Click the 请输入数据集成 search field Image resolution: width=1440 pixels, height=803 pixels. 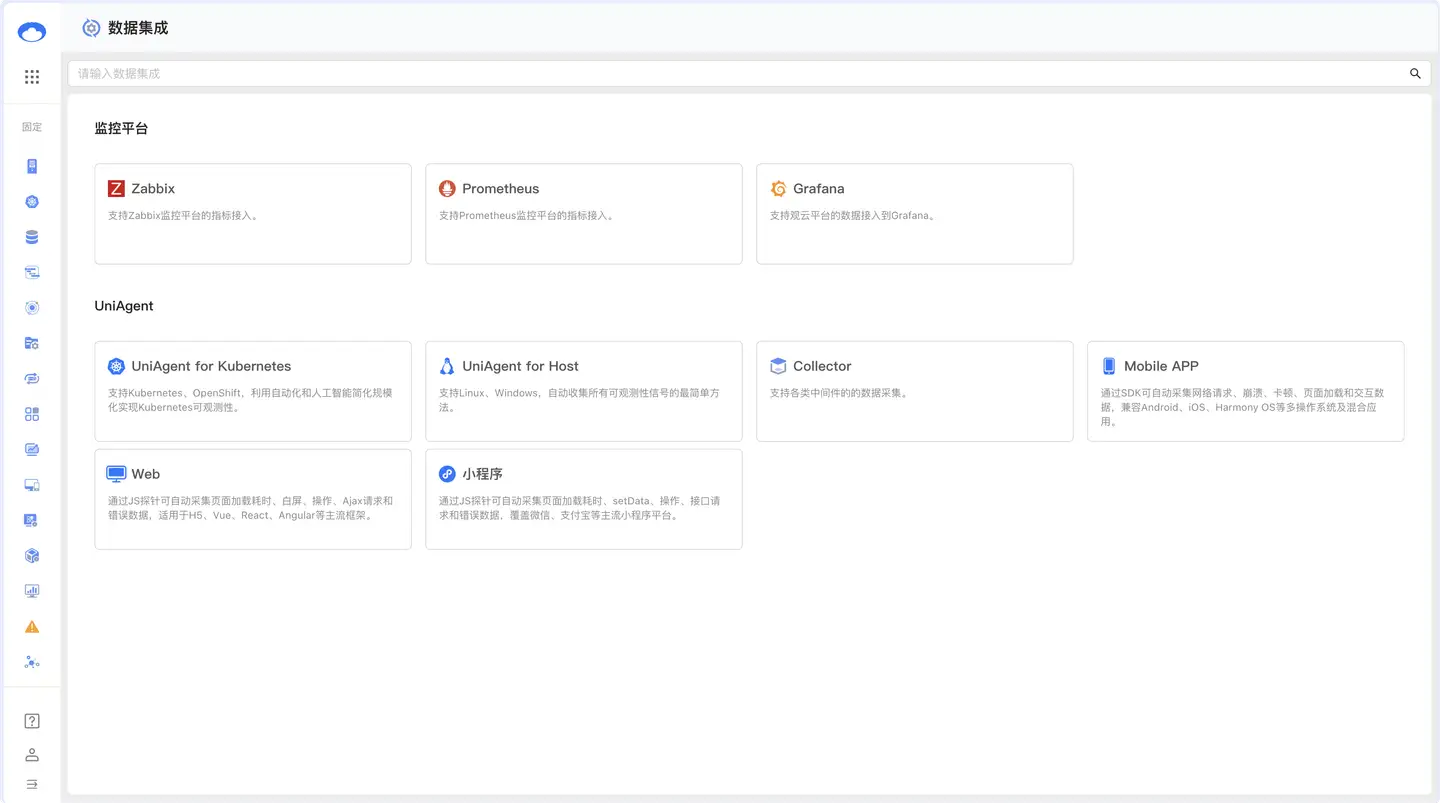tap(700, 73)
